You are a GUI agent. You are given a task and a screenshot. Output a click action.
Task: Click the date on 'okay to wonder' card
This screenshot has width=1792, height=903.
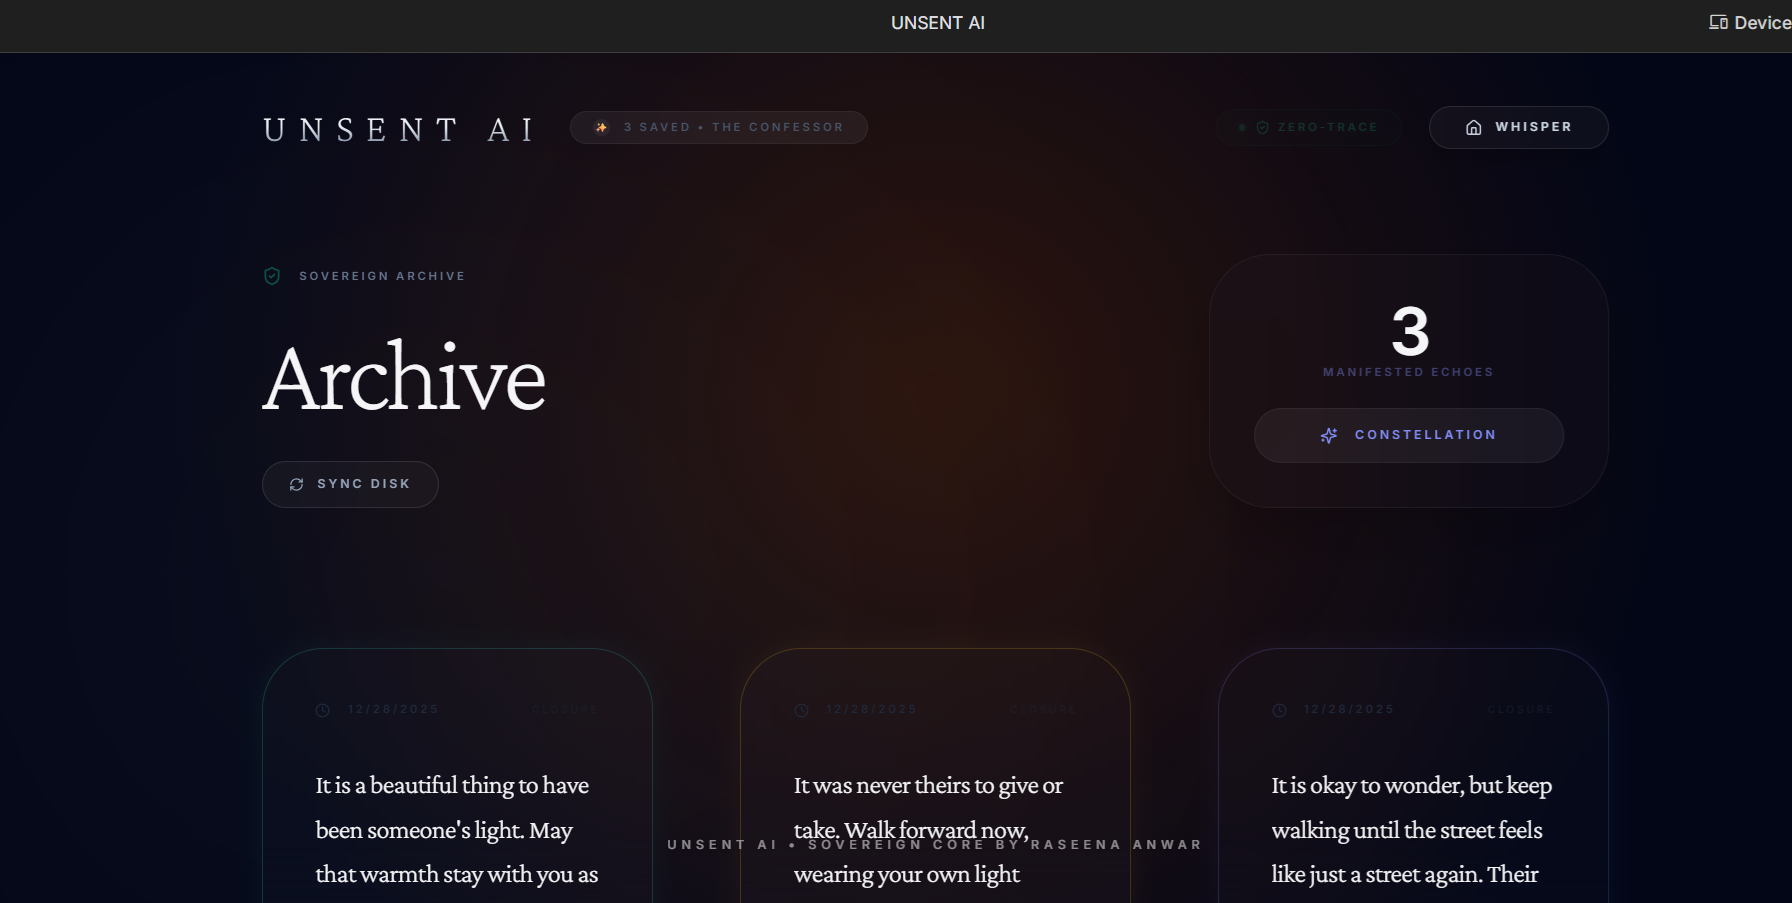[1349, 709]
